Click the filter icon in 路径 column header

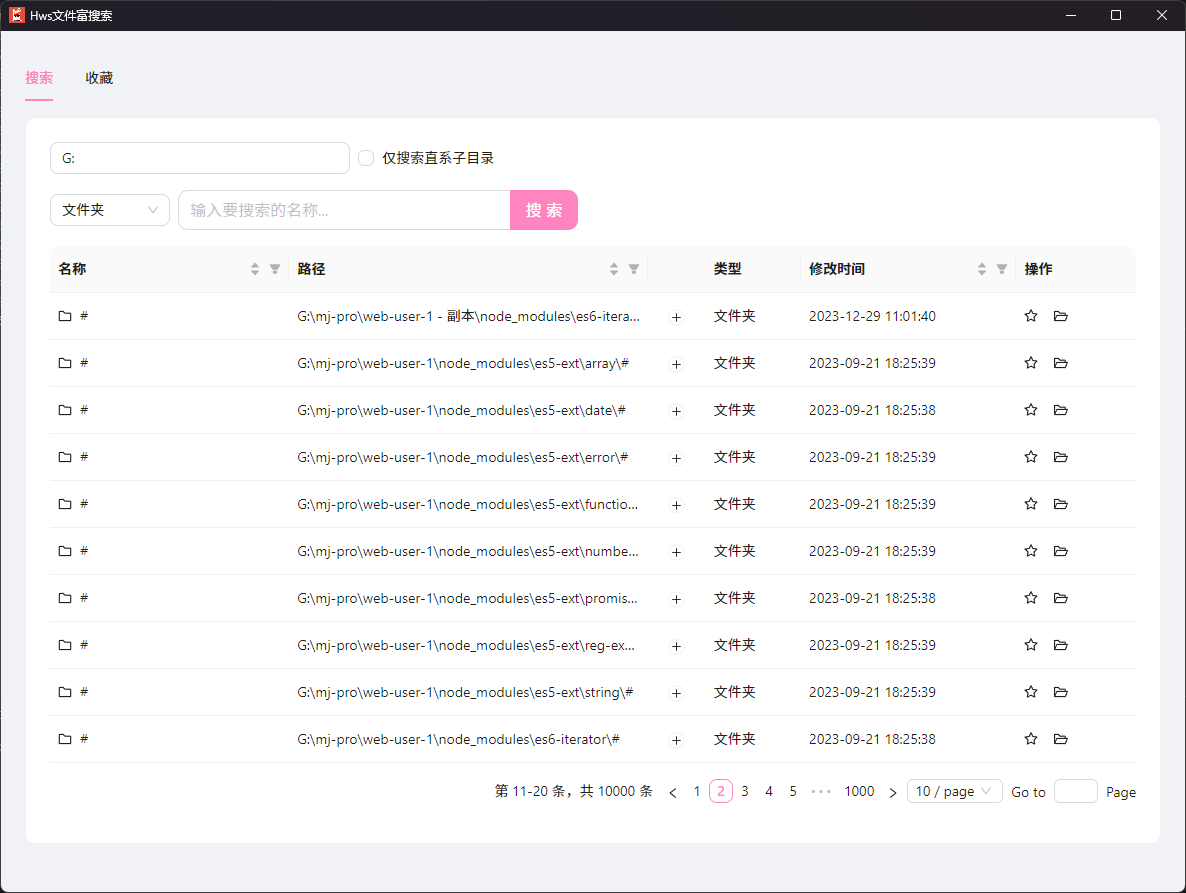[x=634, y=269]
